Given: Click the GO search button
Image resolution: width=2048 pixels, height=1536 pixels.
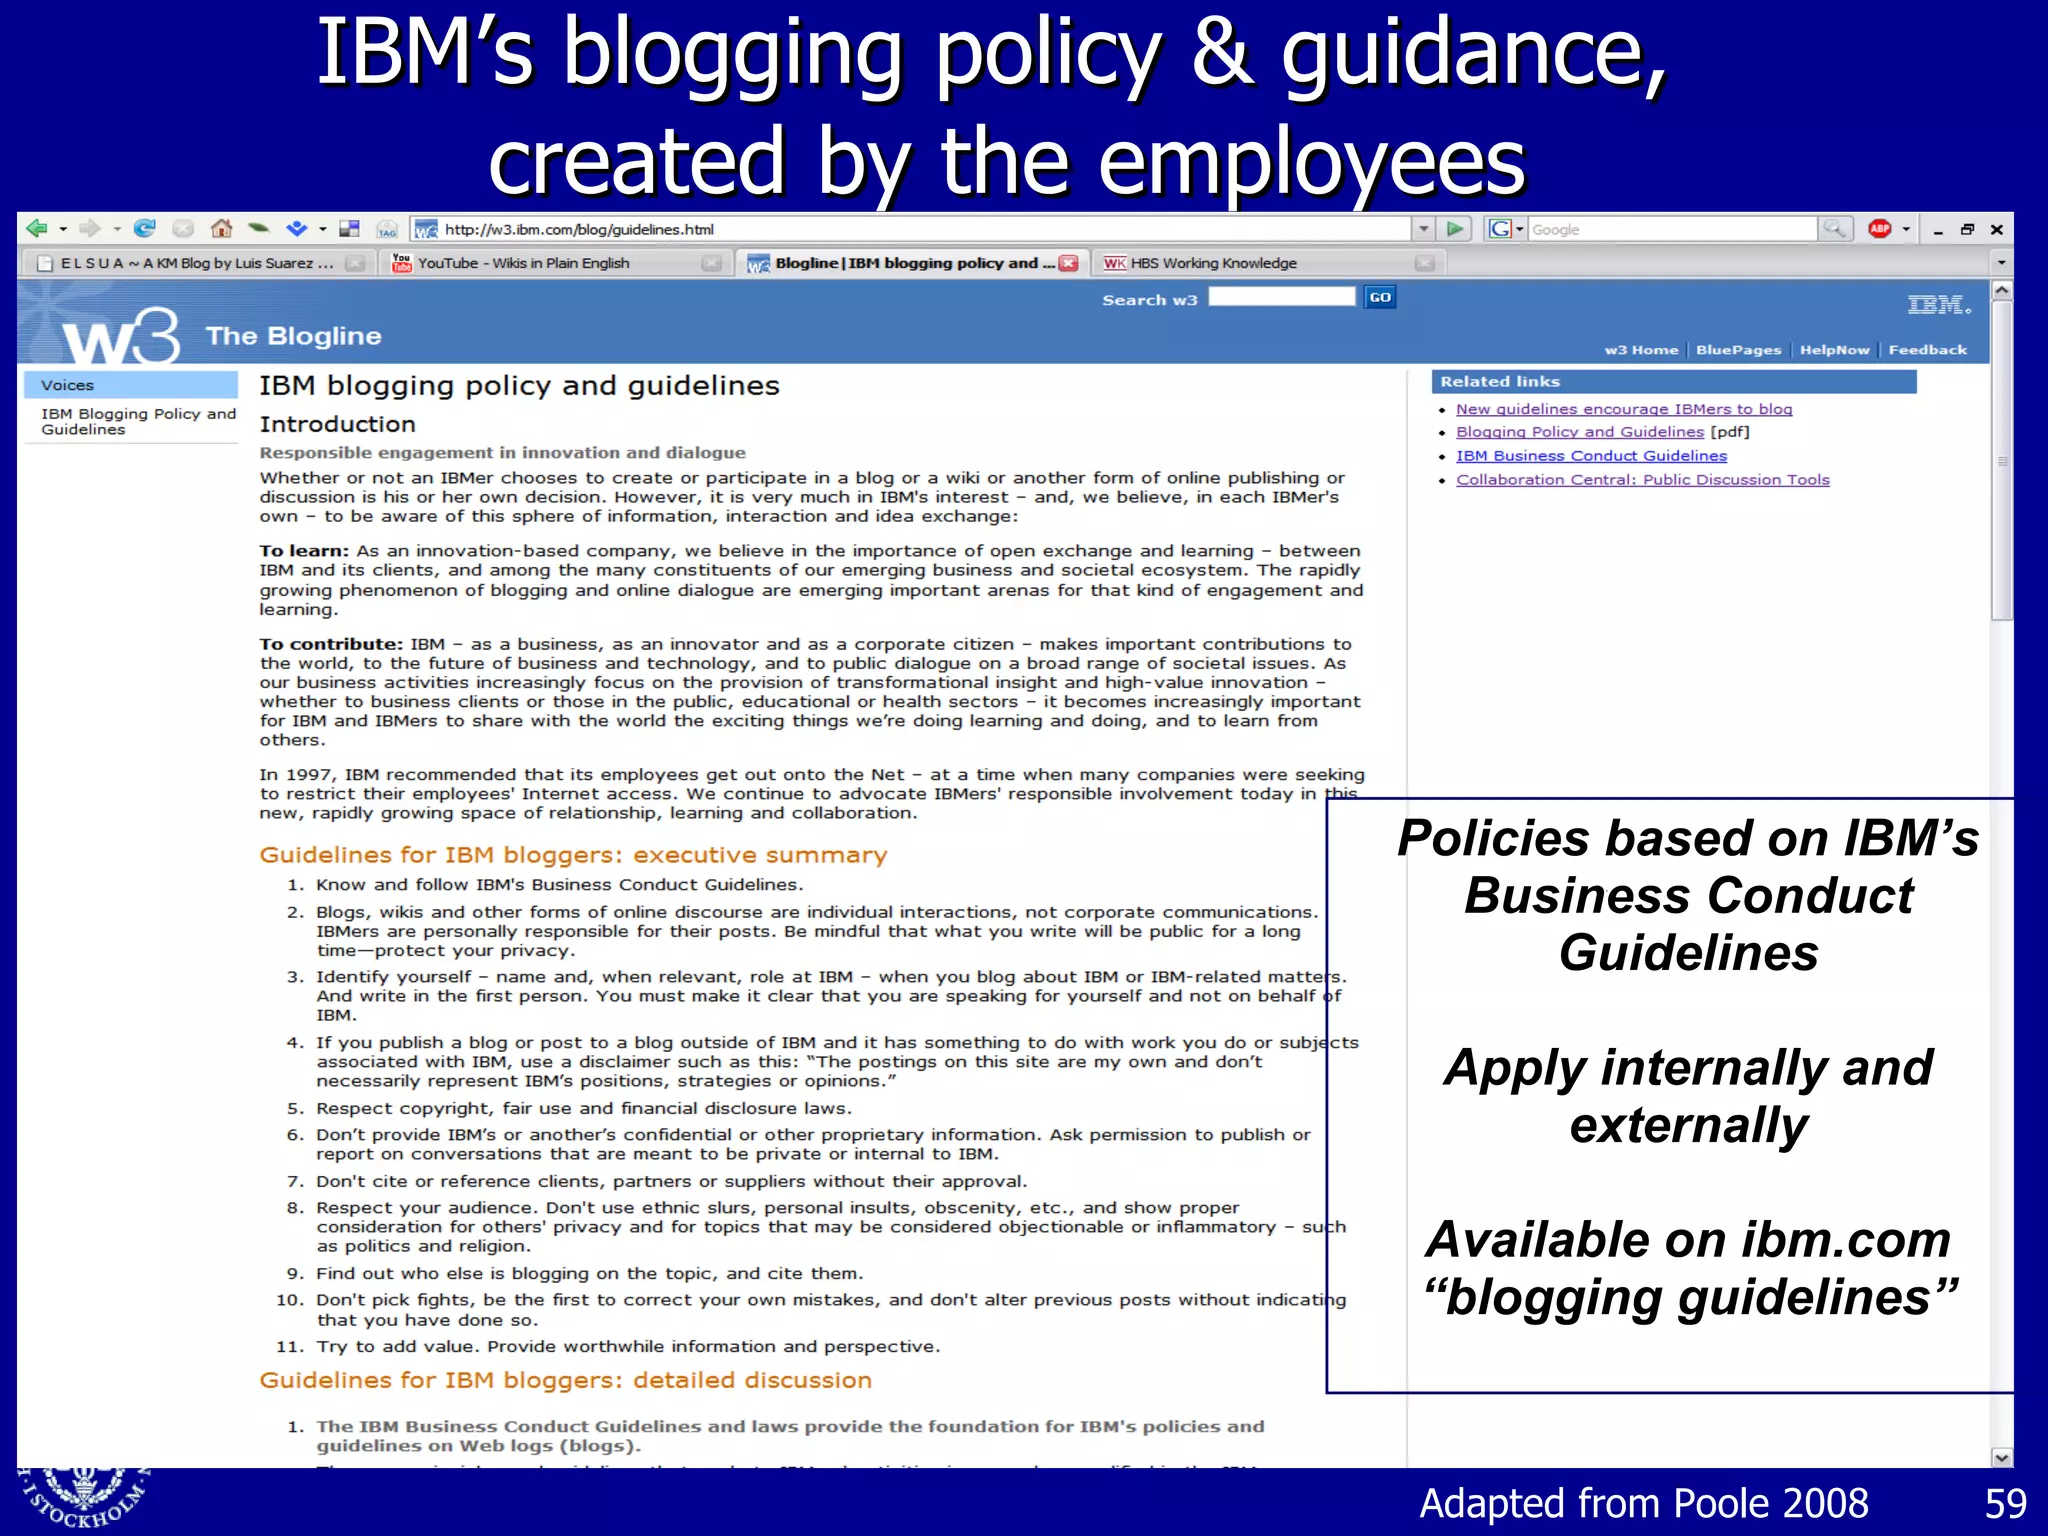Looking at the screenshot, I should click(x=1380, y=297).
